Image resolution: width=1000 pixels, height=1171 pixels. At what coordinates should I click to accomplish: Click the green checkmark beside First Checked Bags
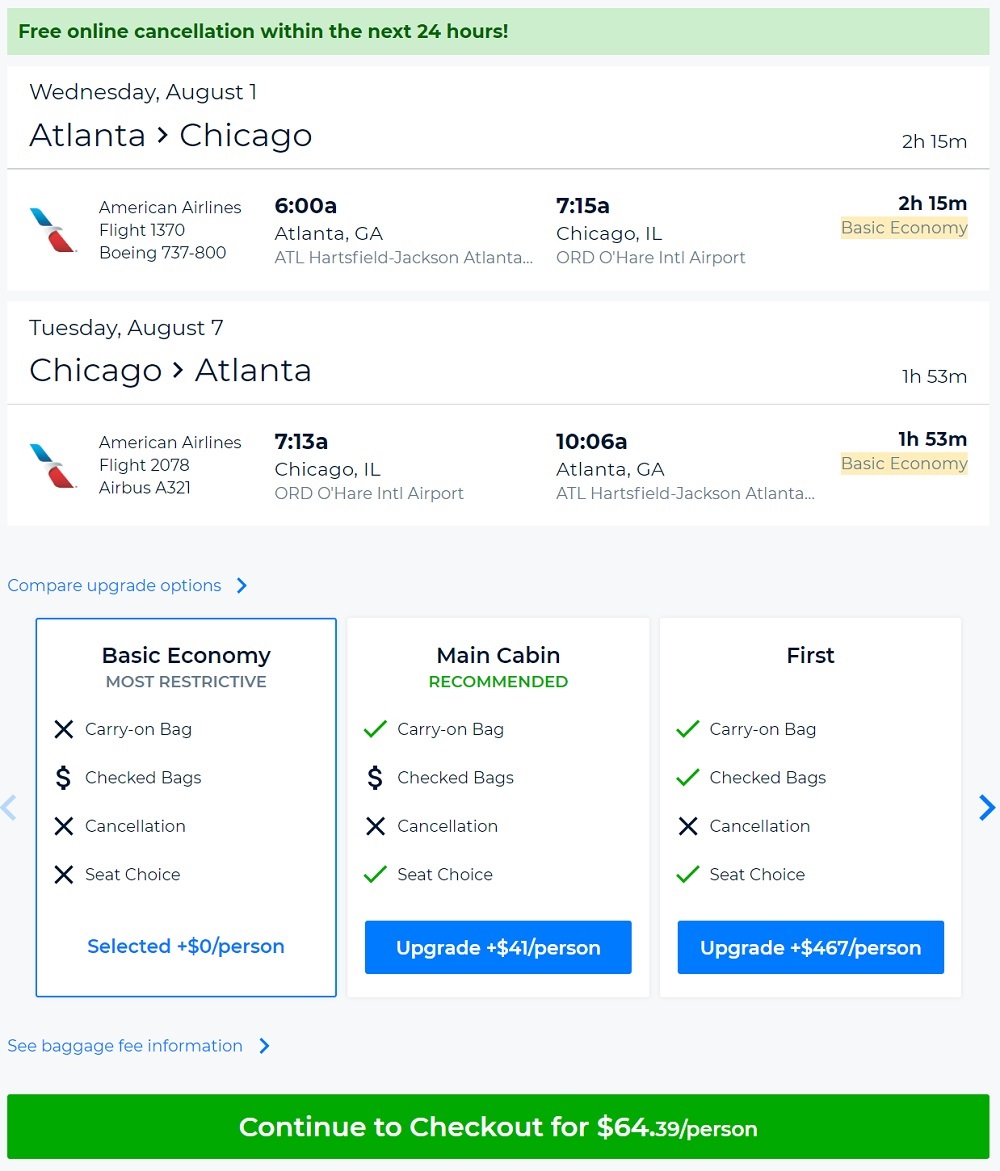687,778
